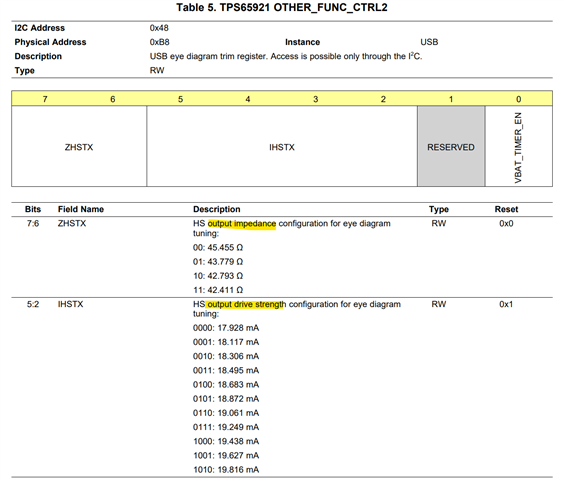Viewport: 564px width, 480px height.
Task: Click the "Bits" column header
Action: (33, 209)
